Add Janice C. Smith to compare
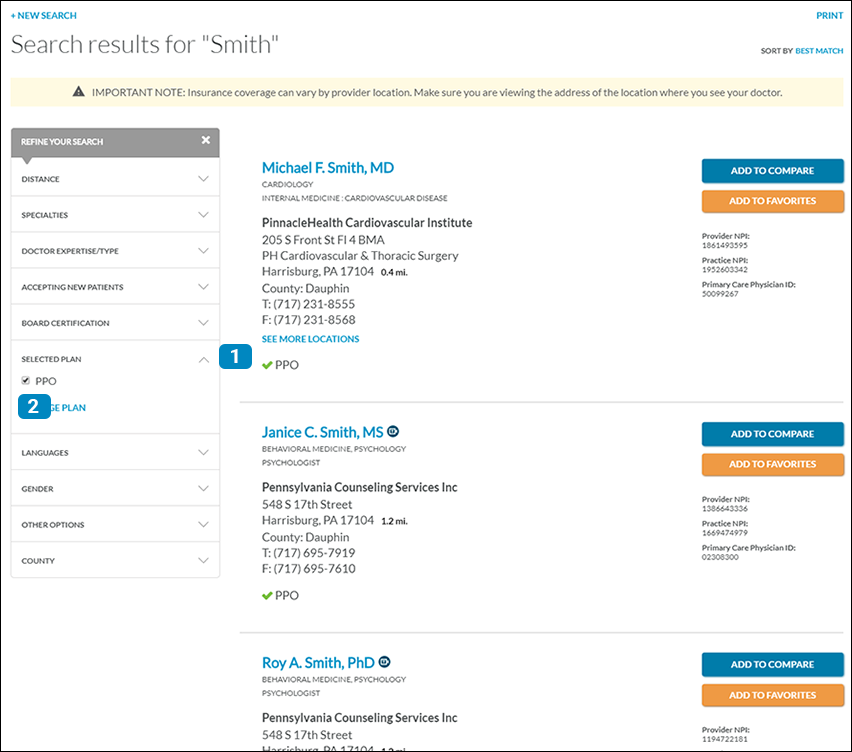The width and height of the screenshot is (852, 752). (x=772, y=434)
